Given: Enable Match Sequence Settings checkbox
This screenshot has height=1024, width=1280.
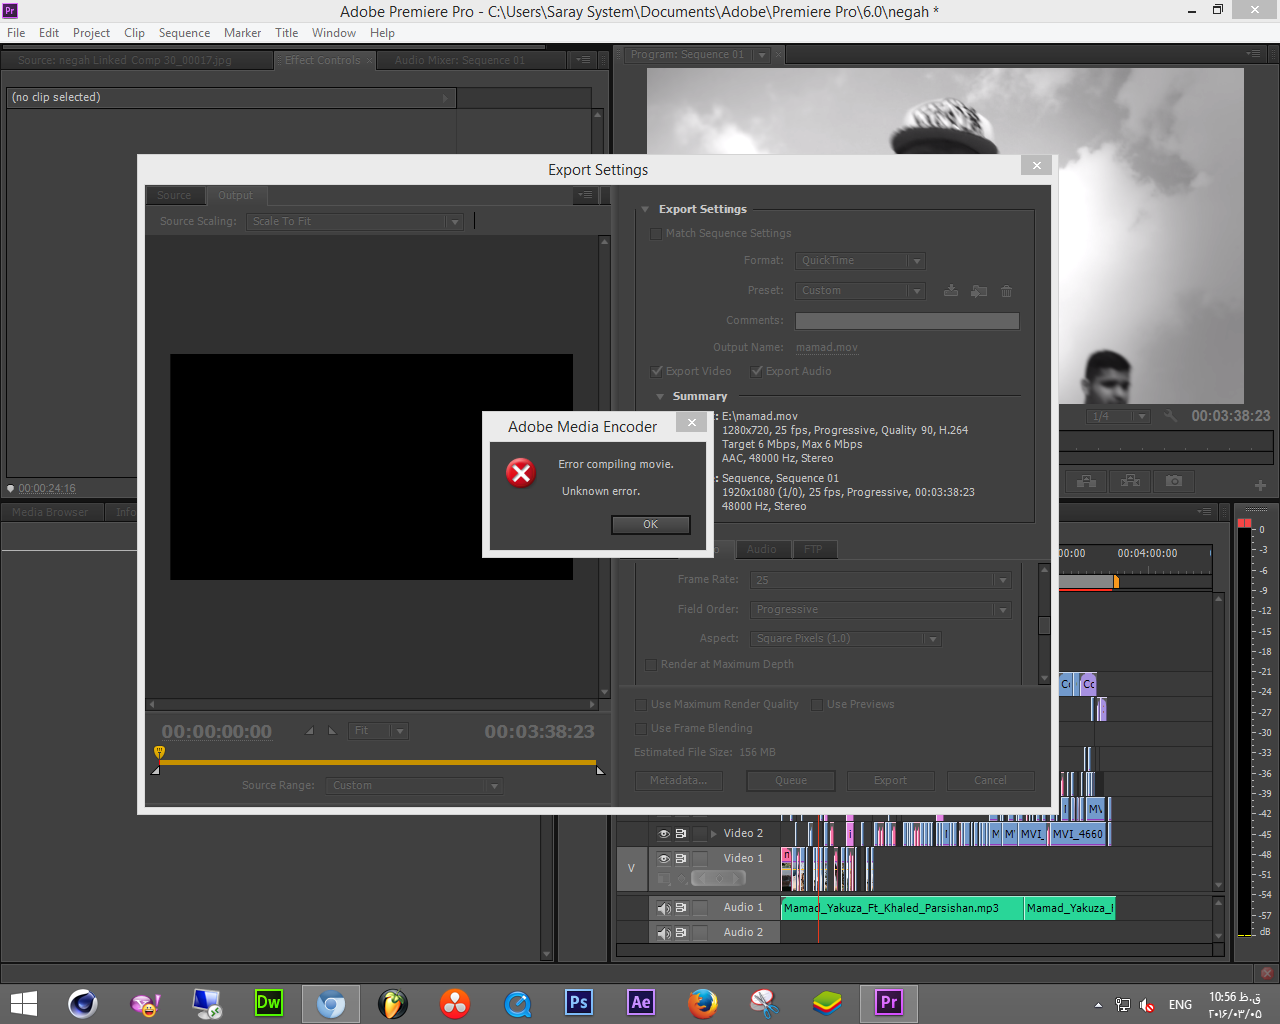Looking at the screenshot, I should [656, 234].
